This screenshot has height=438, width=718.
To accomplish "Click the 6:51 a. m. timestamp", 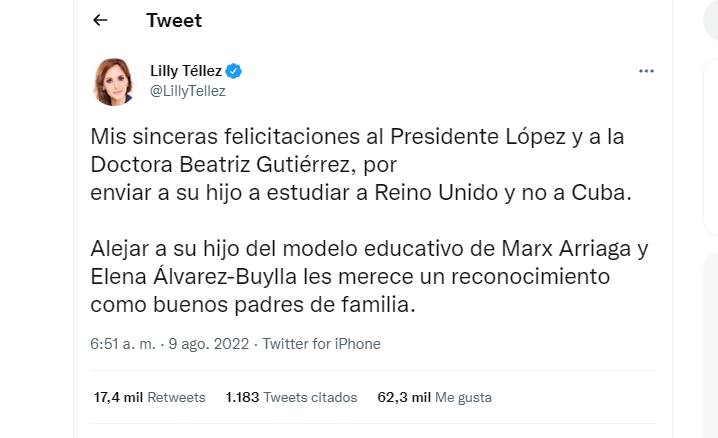I will pos(123,344).
